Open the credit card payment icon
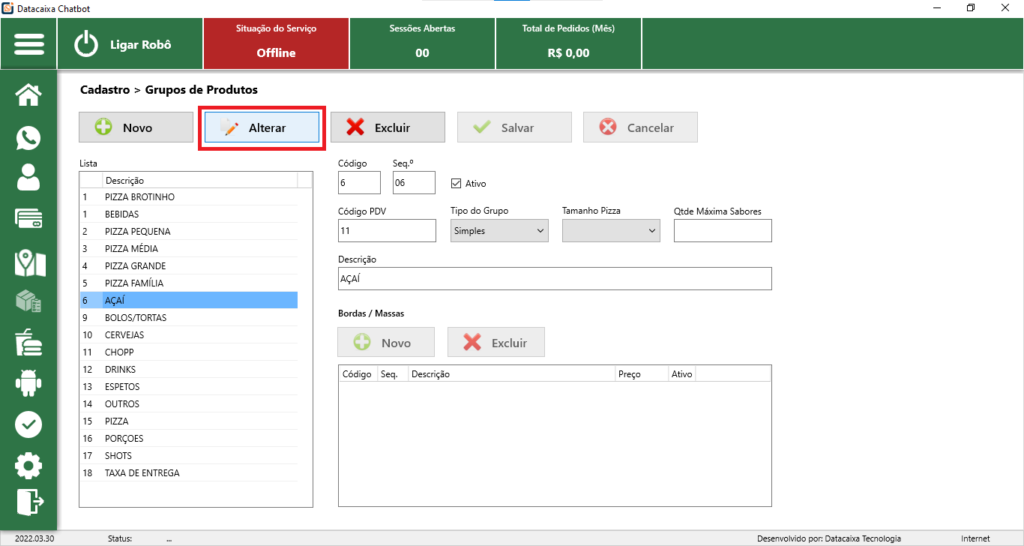 click(29, 219)
